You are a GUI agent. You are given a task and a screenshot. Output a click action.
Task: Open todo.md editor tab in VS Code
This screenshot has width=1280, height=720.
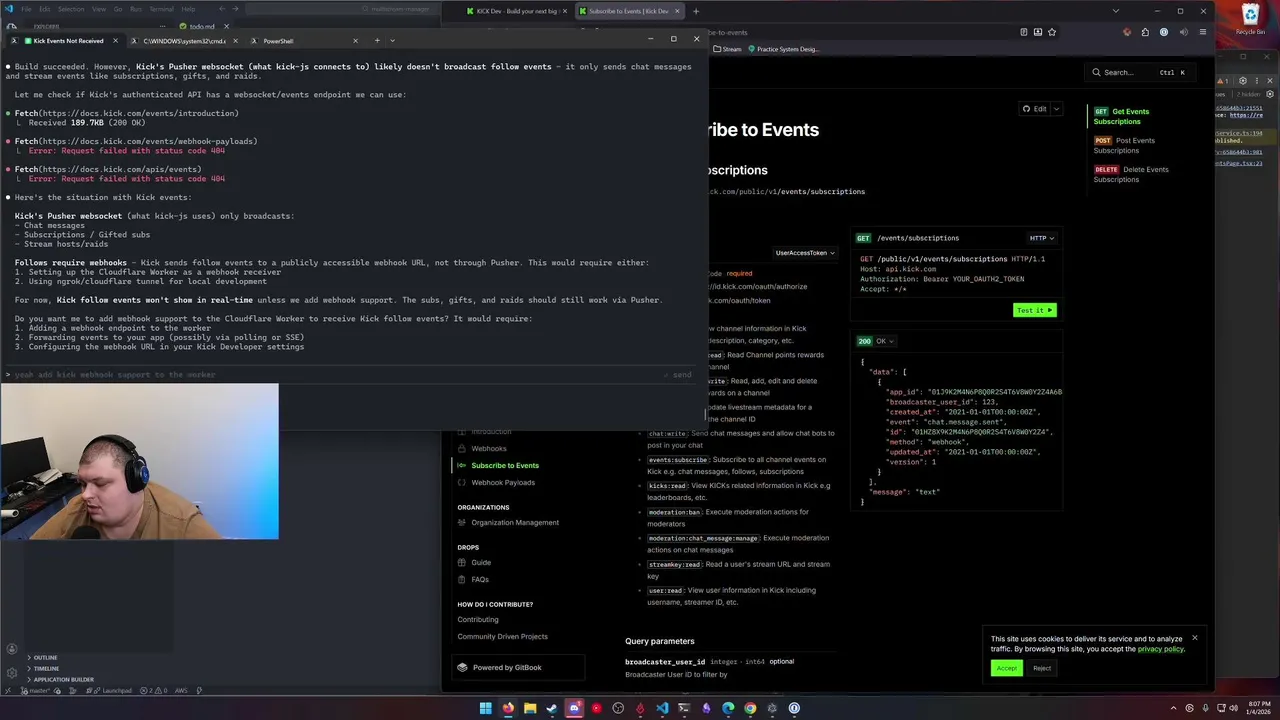pyautogui.click(x=202, y=26)
